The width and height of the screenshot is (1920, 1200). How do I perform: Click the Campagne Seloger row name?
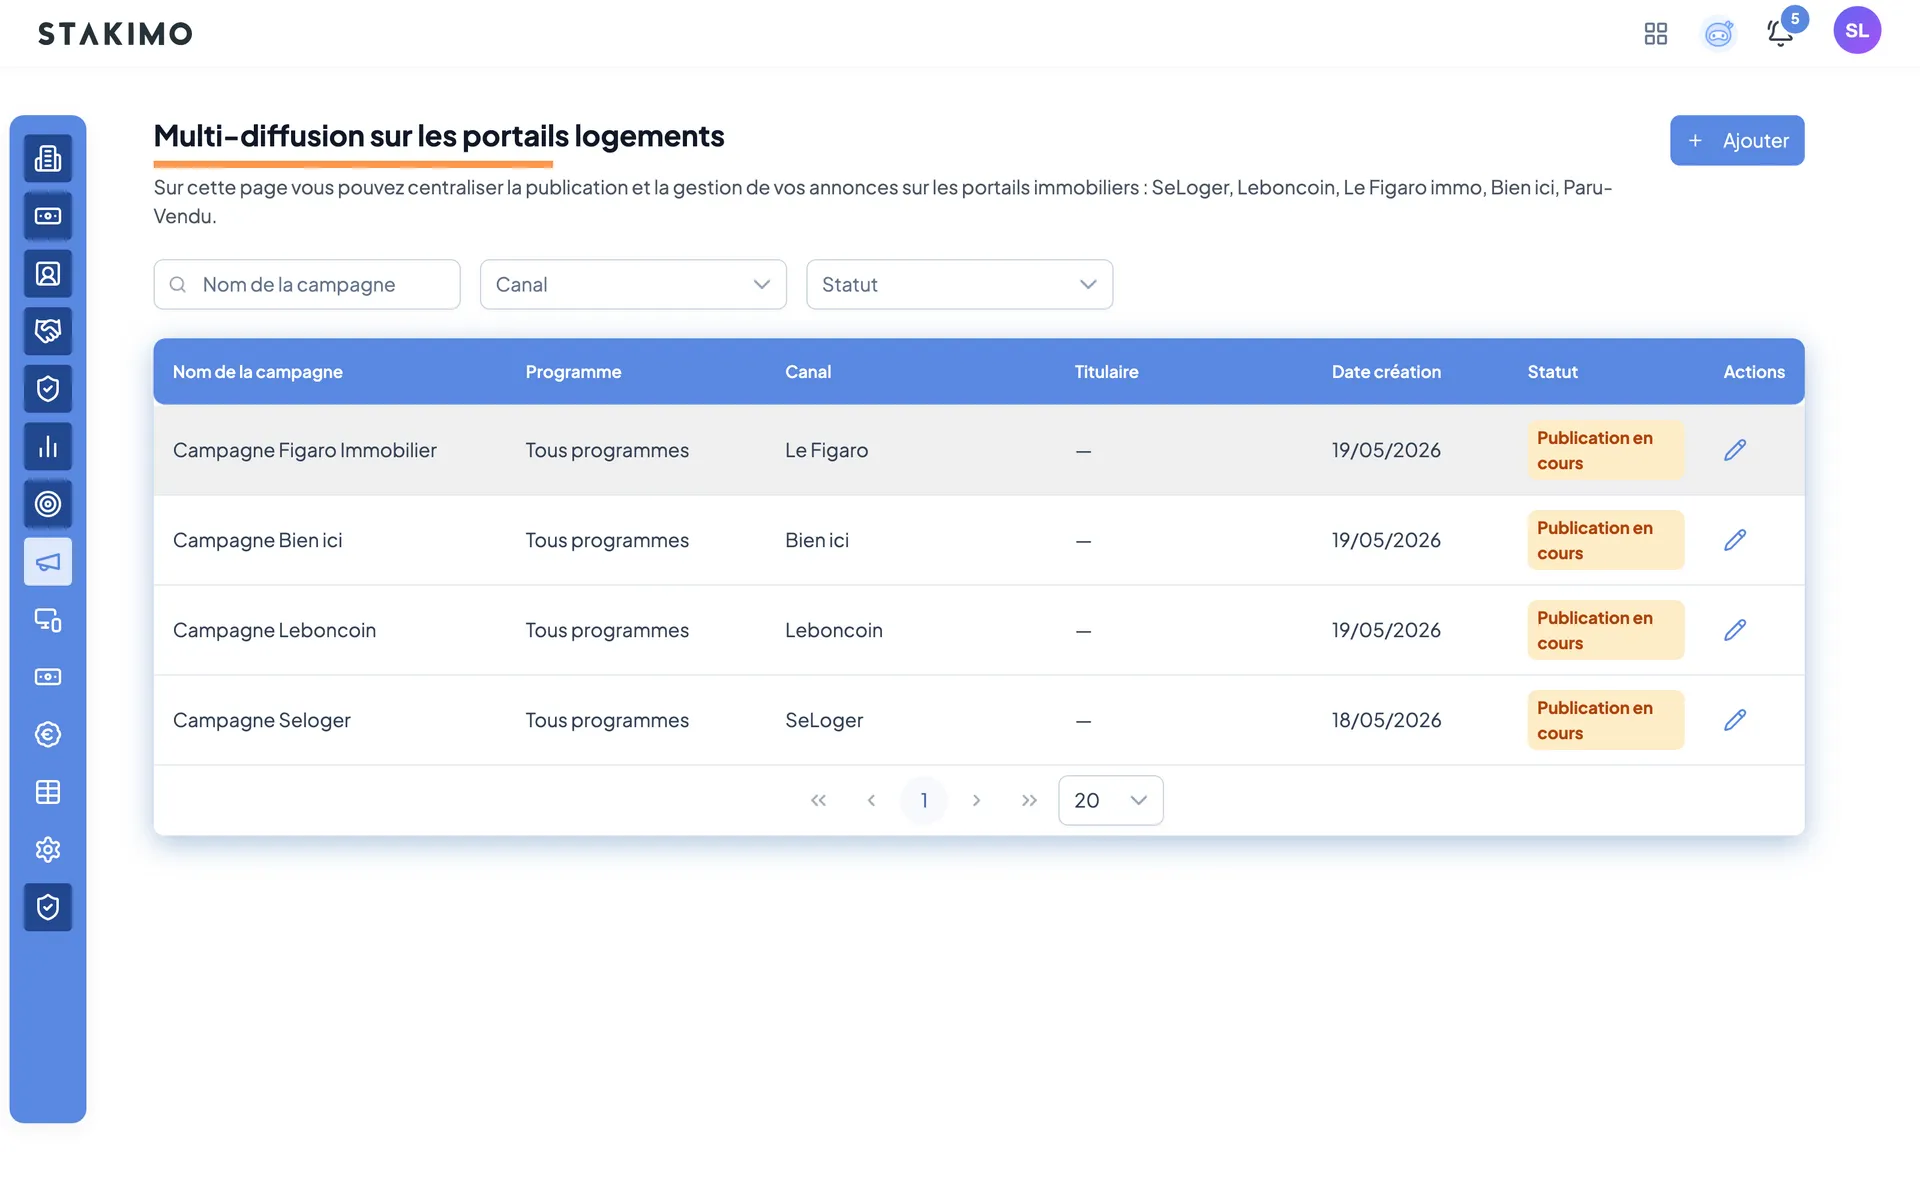coord(261,720)
